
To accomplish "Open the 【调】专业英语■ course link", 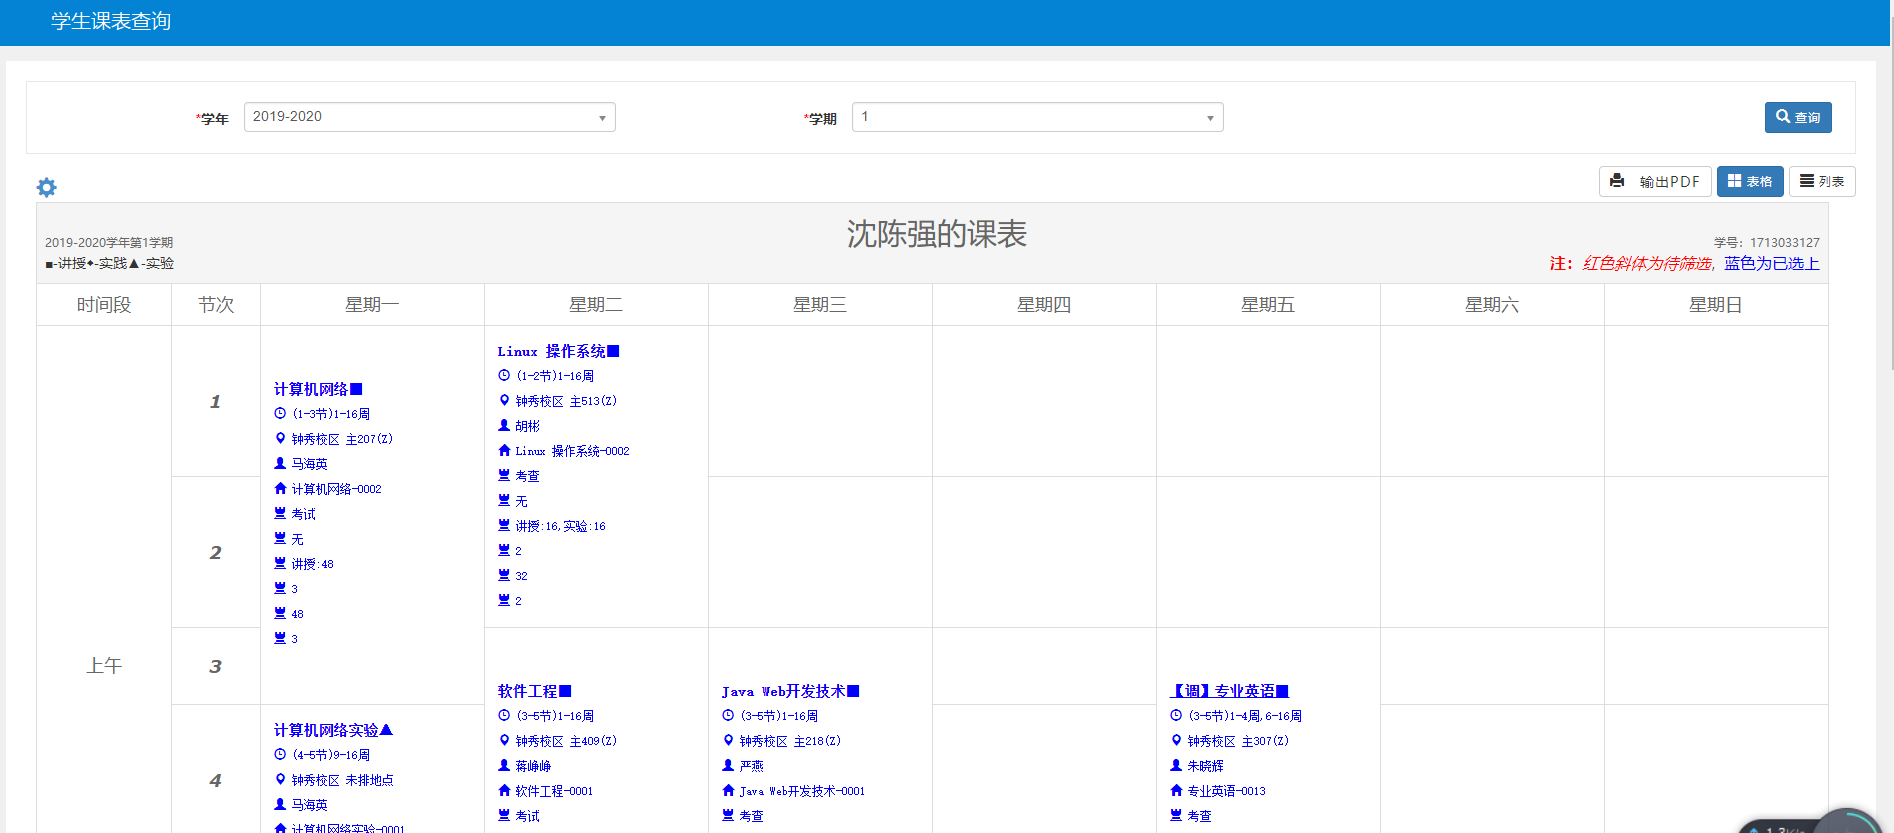I will click(x=1230, y=691).
